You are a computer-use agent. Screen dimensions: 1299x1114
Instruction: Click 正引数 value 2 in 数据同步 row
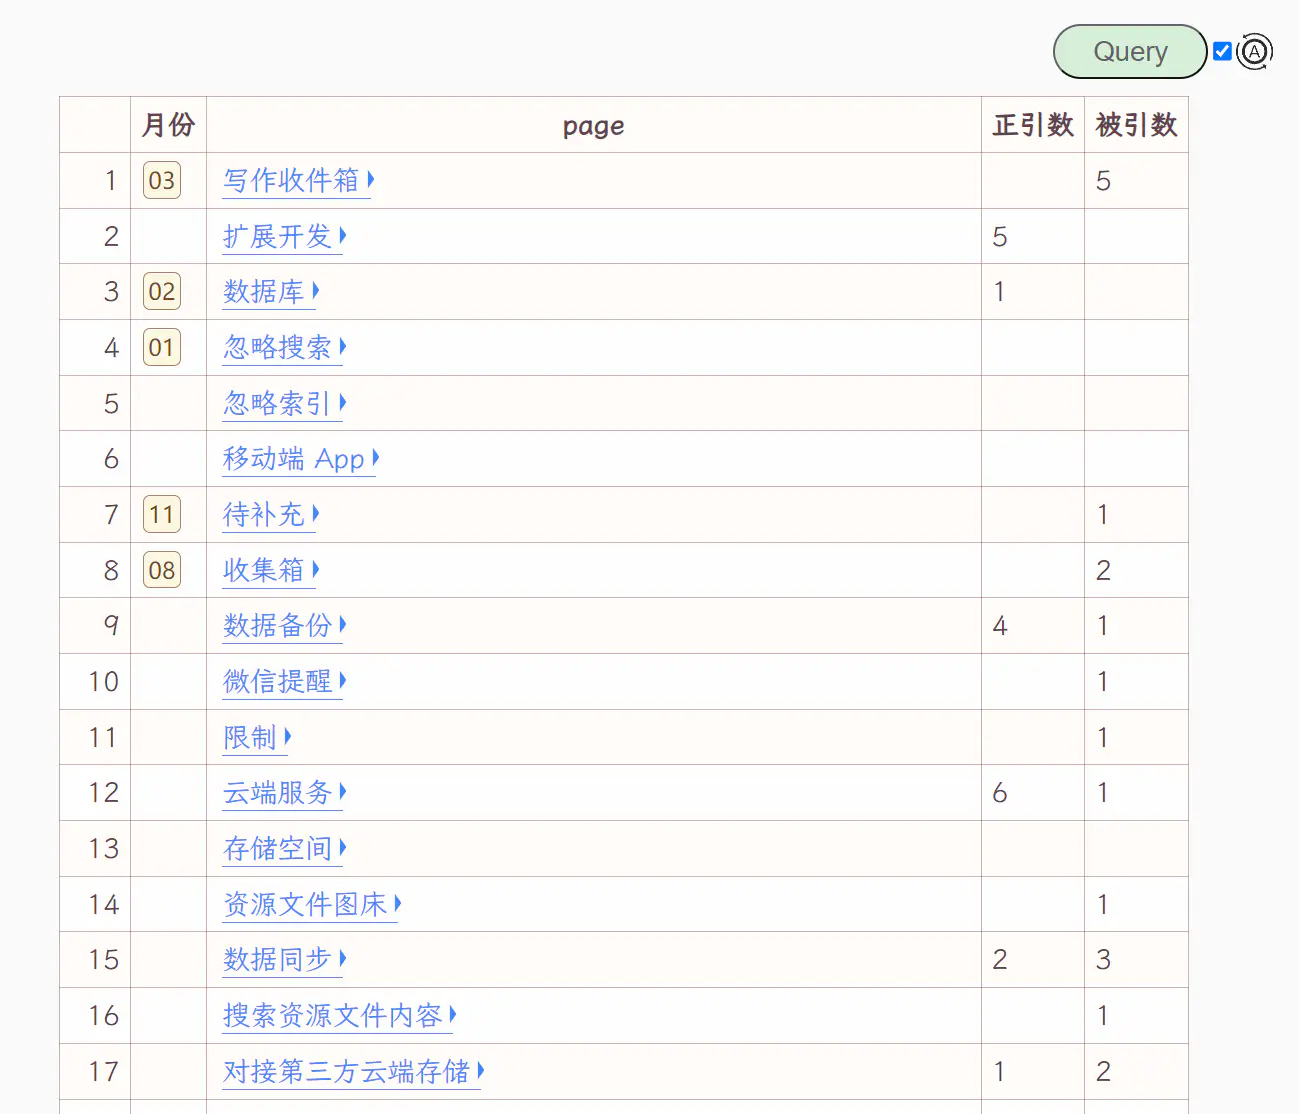[x=1000, y=960]
